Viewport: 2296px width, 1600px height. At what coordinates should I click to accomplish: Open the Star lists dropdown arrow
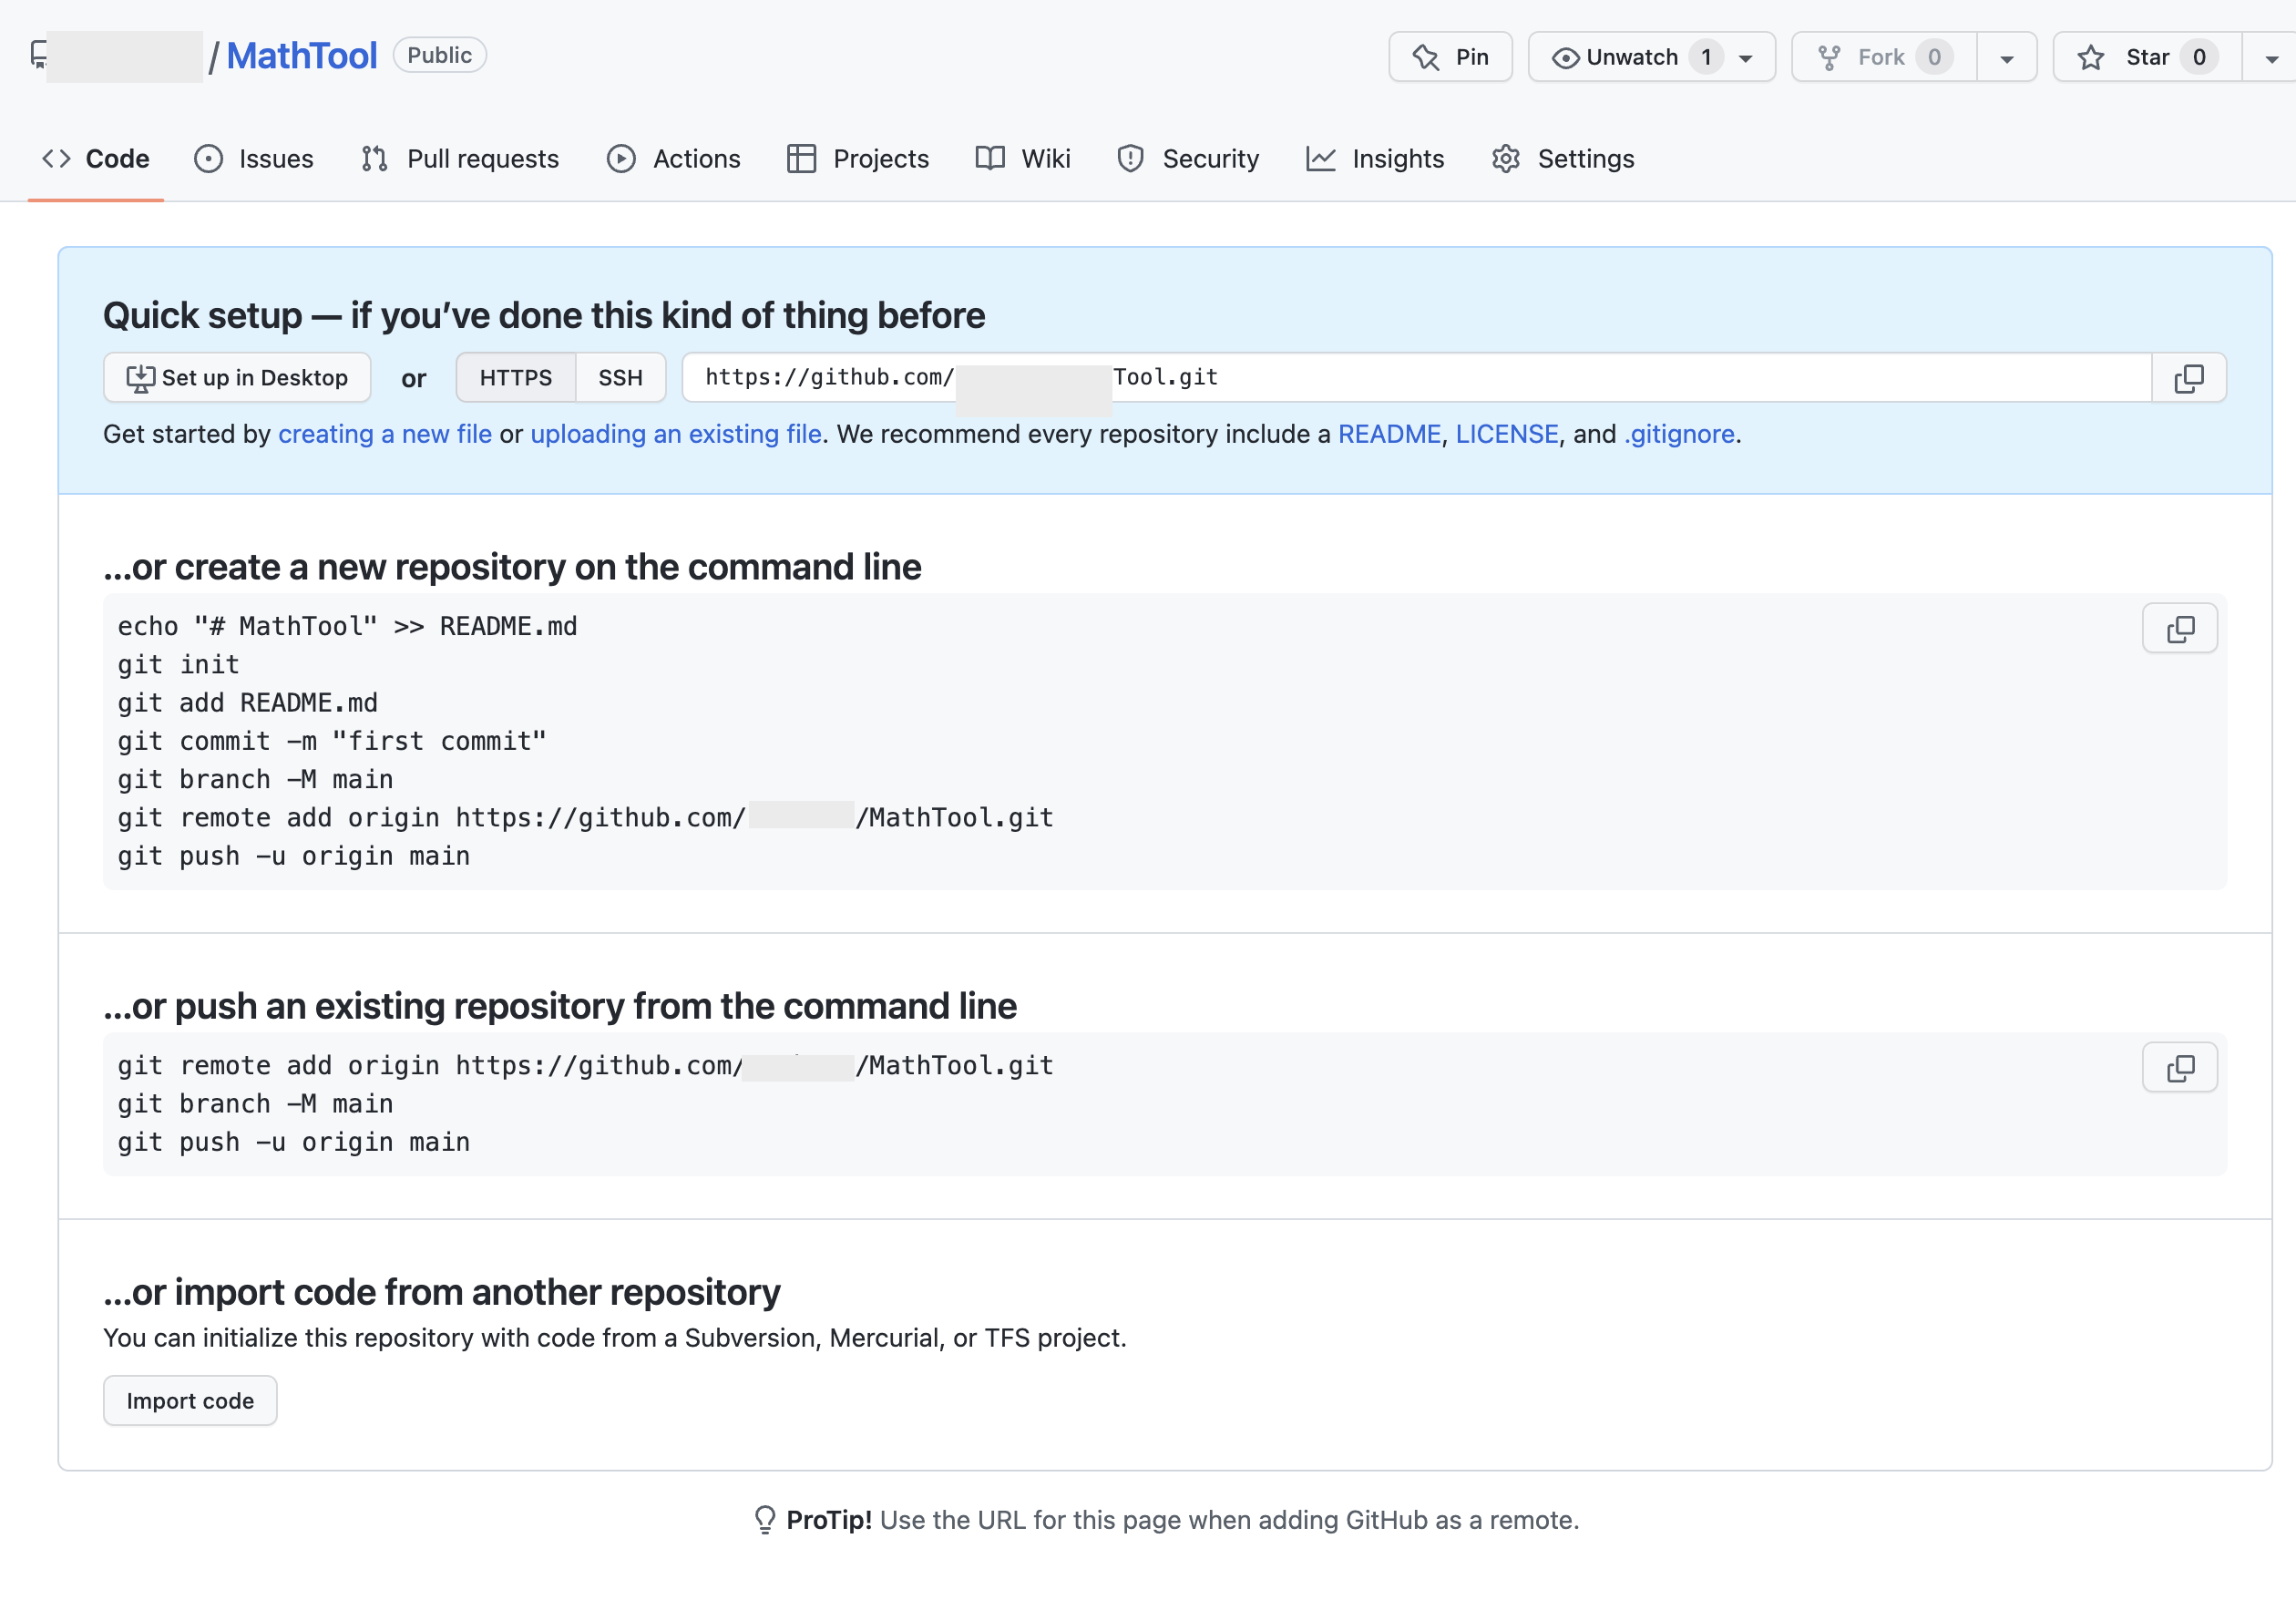[2271, 58]
